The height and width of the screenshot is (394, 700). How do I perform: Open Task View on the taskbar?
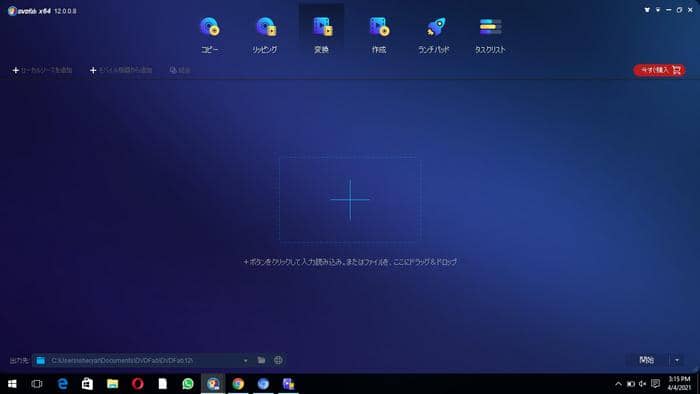(x=37, y=384)
